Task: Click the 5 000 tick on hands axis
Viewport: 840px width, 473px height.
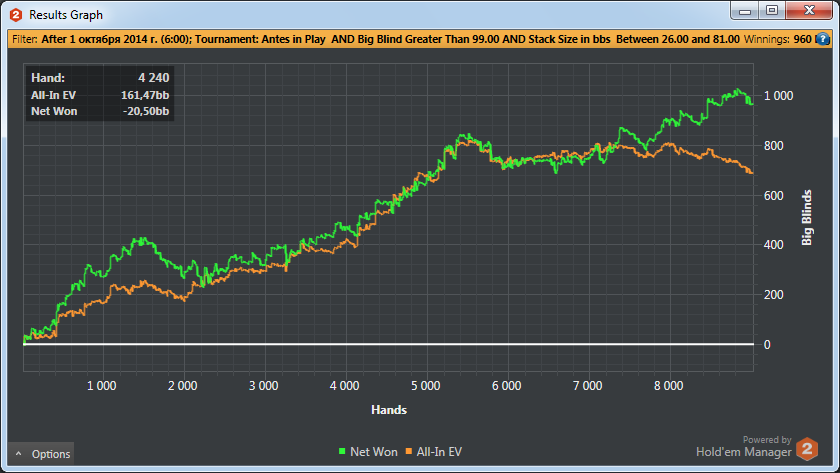Action: (425, 385)
